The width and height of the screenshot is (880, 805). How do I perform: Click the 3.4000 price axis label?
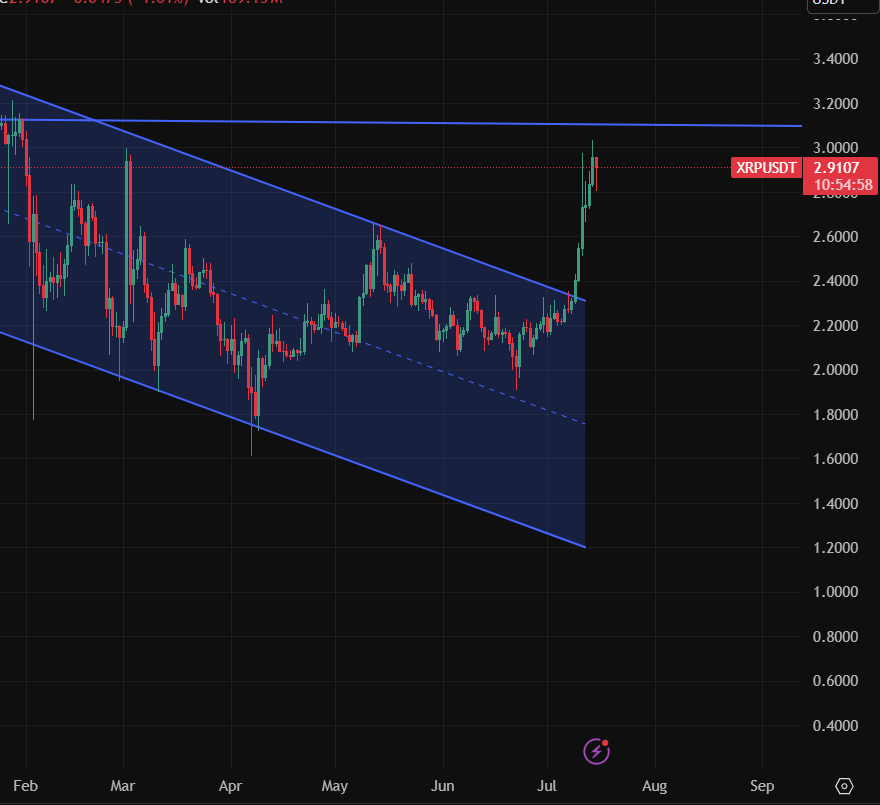point(836,59)
